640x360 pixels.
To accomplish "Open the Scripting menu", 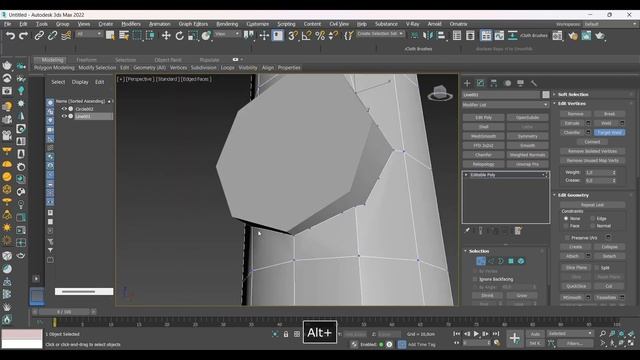I will tap(286, 24).
